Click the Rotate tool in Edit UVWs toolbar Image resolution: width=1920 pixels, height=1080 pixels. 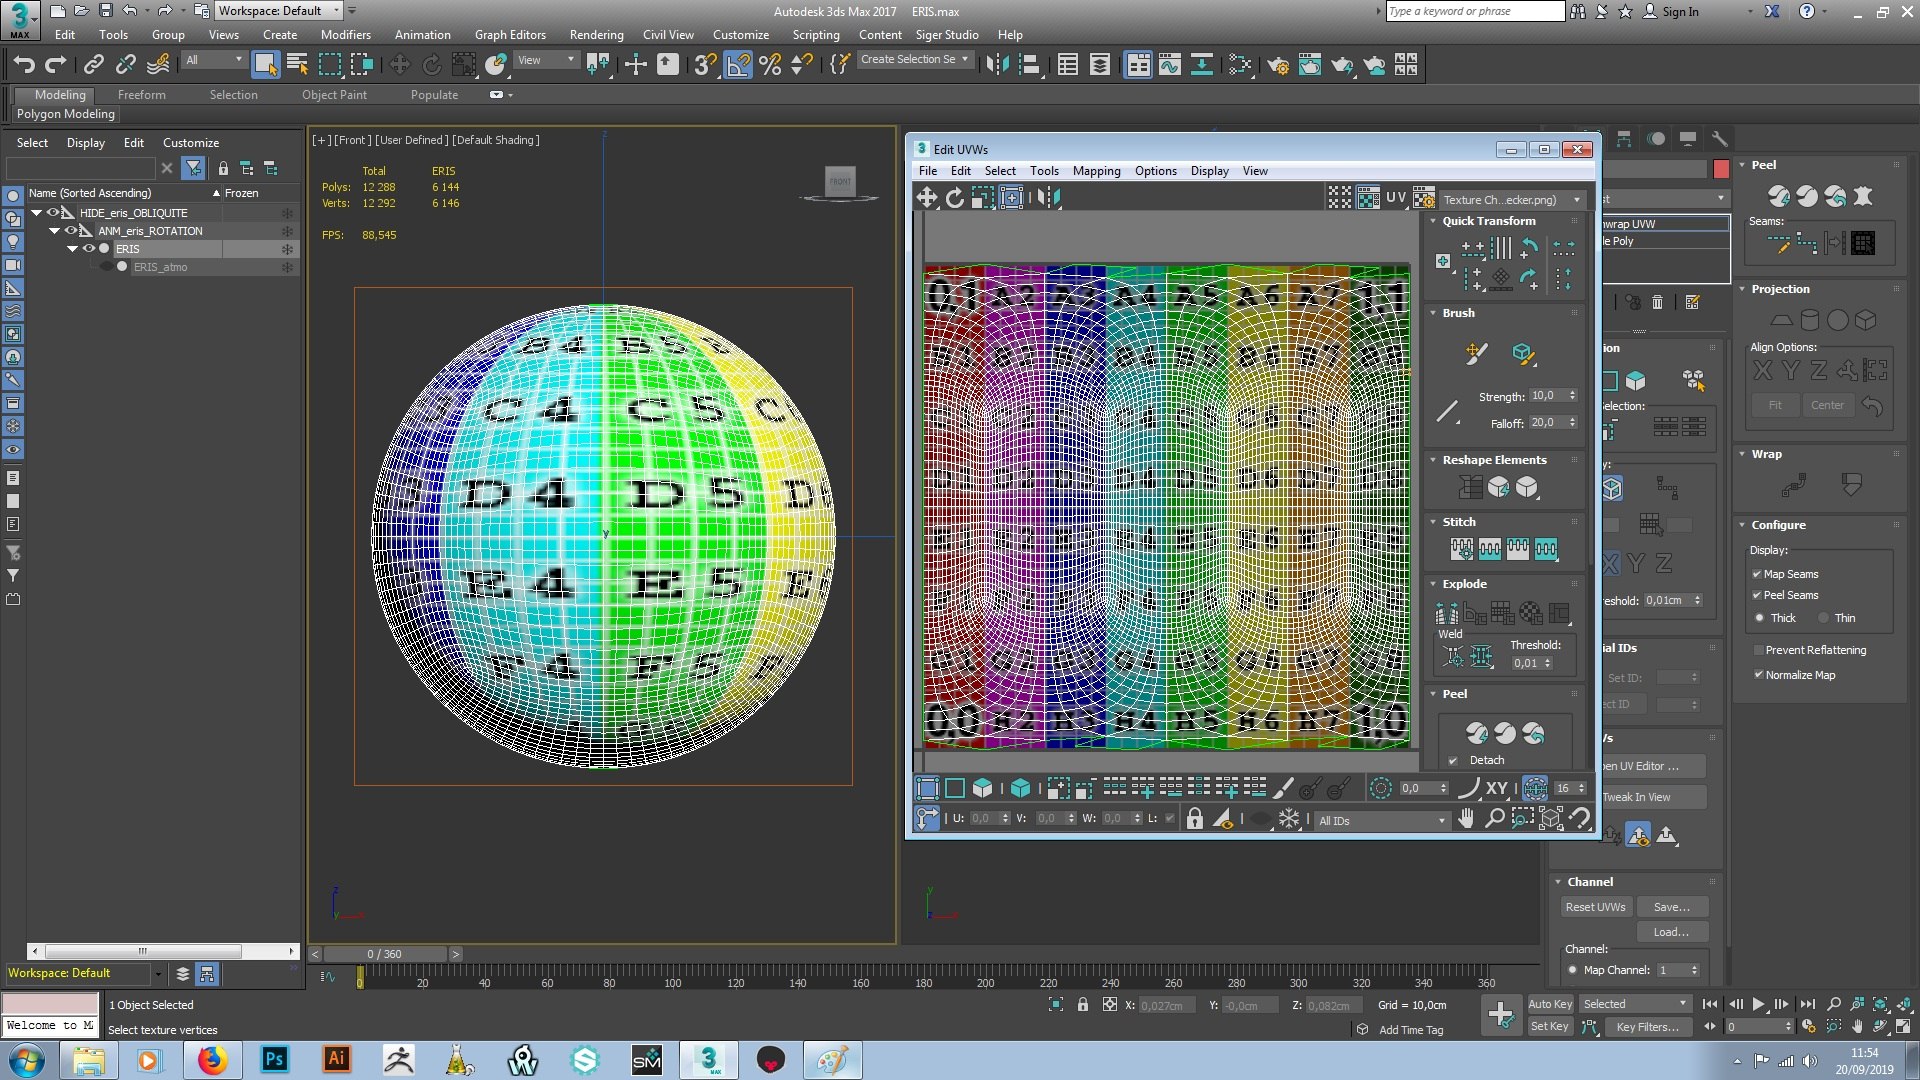[955, 198]
